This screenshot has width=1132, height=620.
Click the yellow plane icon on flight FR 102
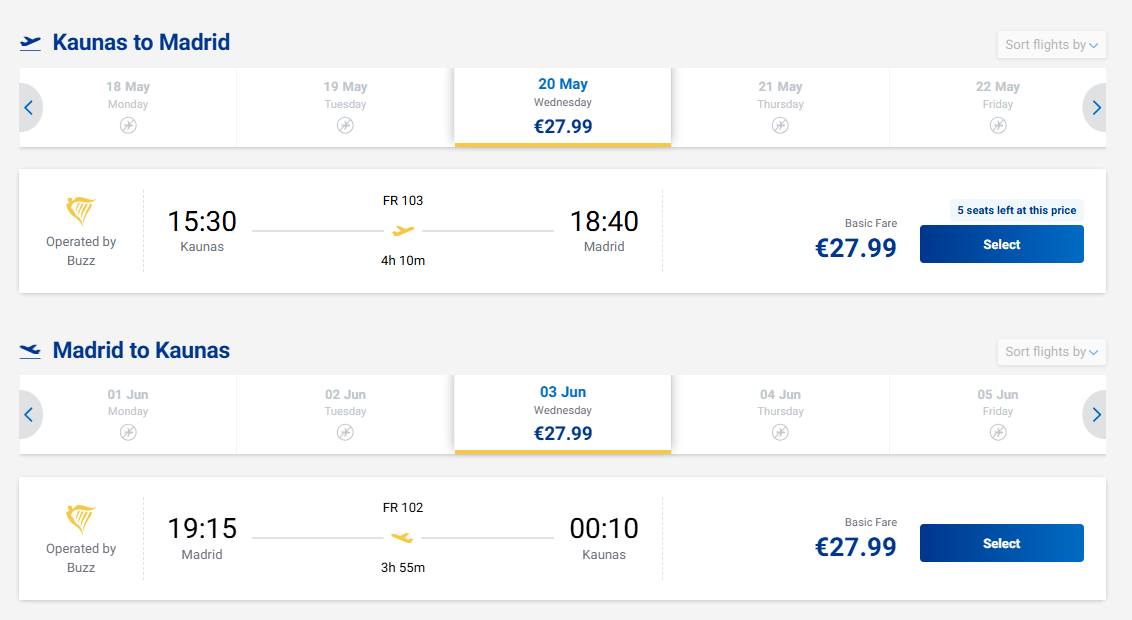tap(403, 538)
